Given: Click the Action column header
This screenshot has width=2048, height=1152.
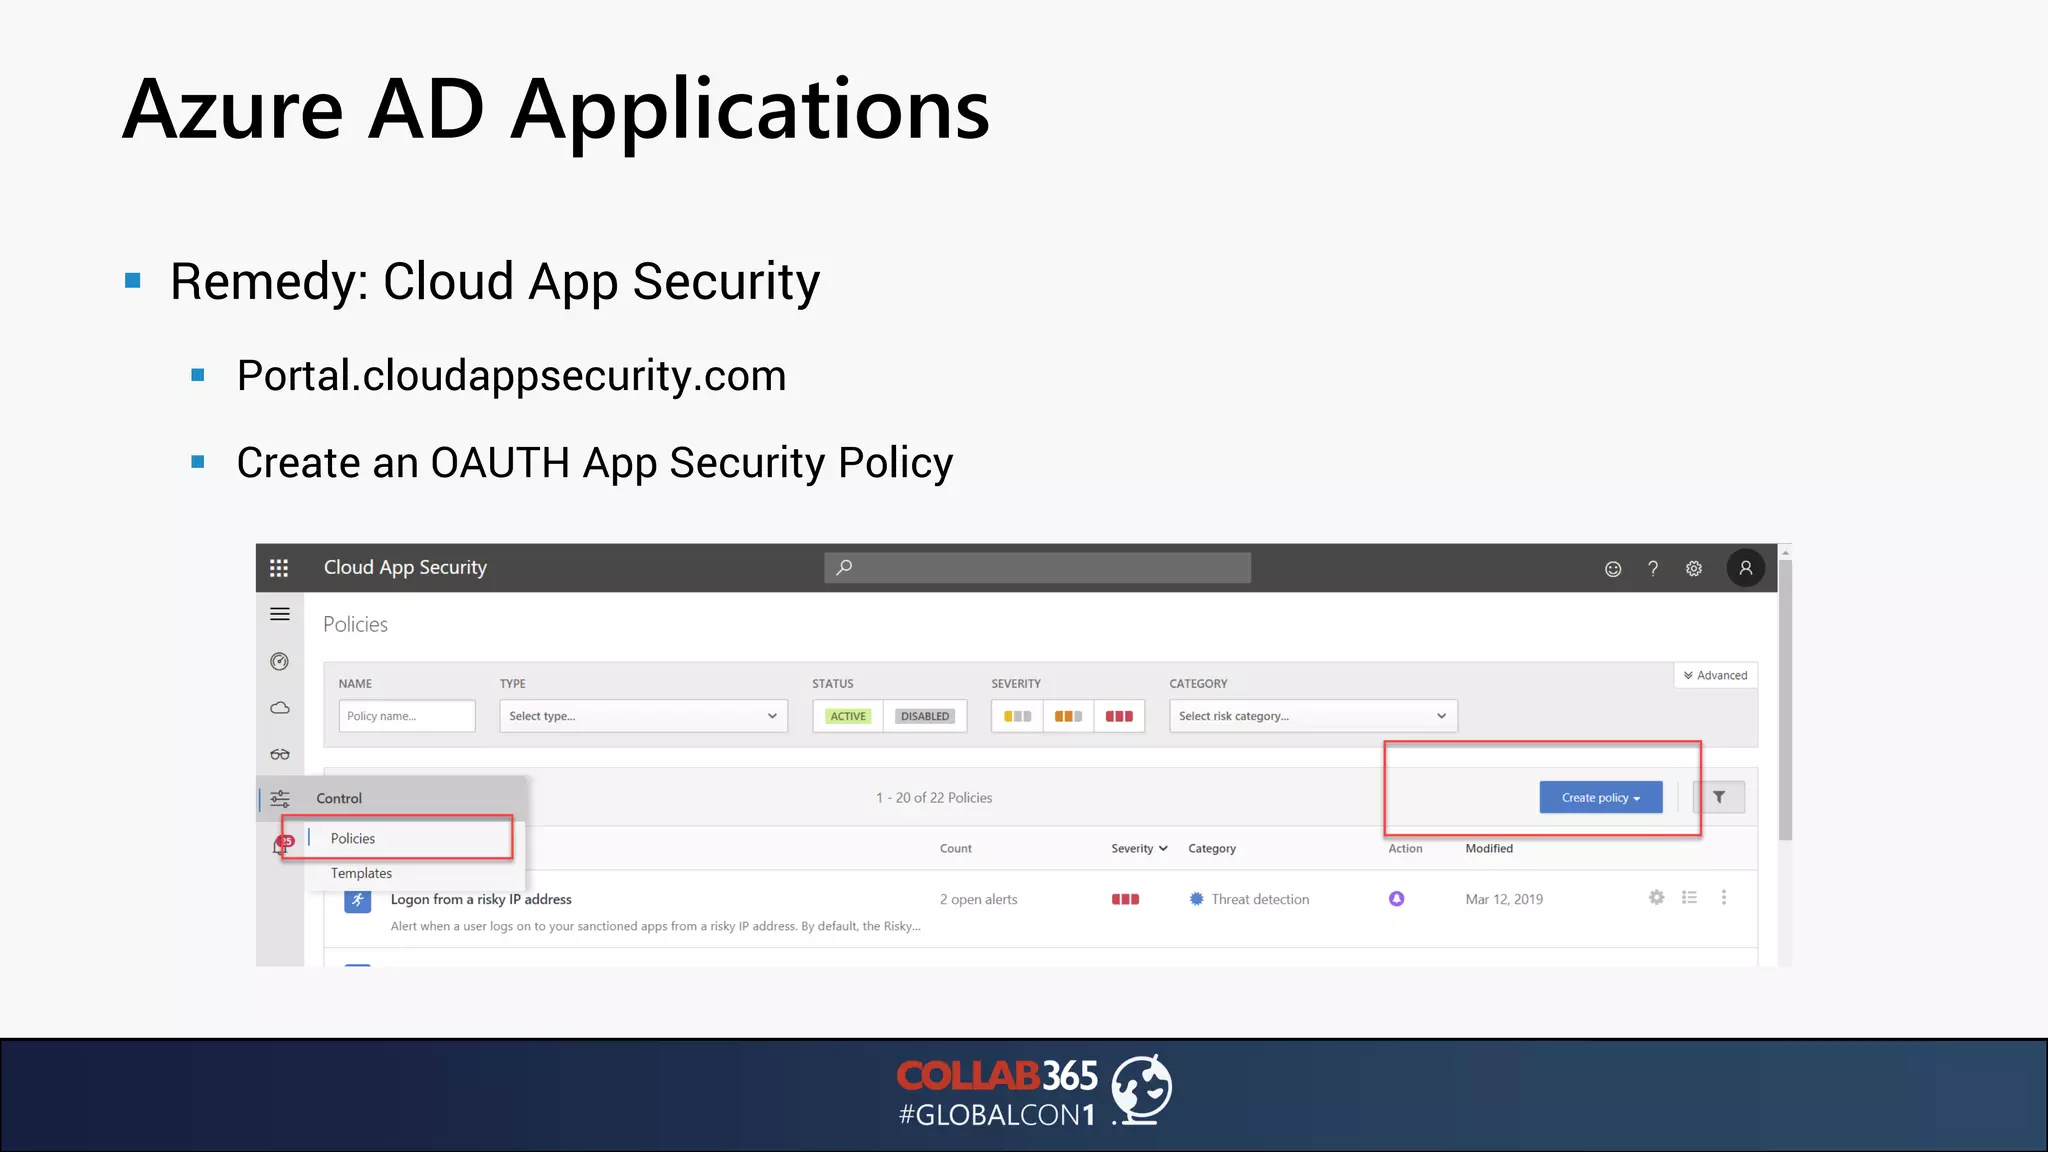Looking at the screenshot, I should coord(1405,848).
